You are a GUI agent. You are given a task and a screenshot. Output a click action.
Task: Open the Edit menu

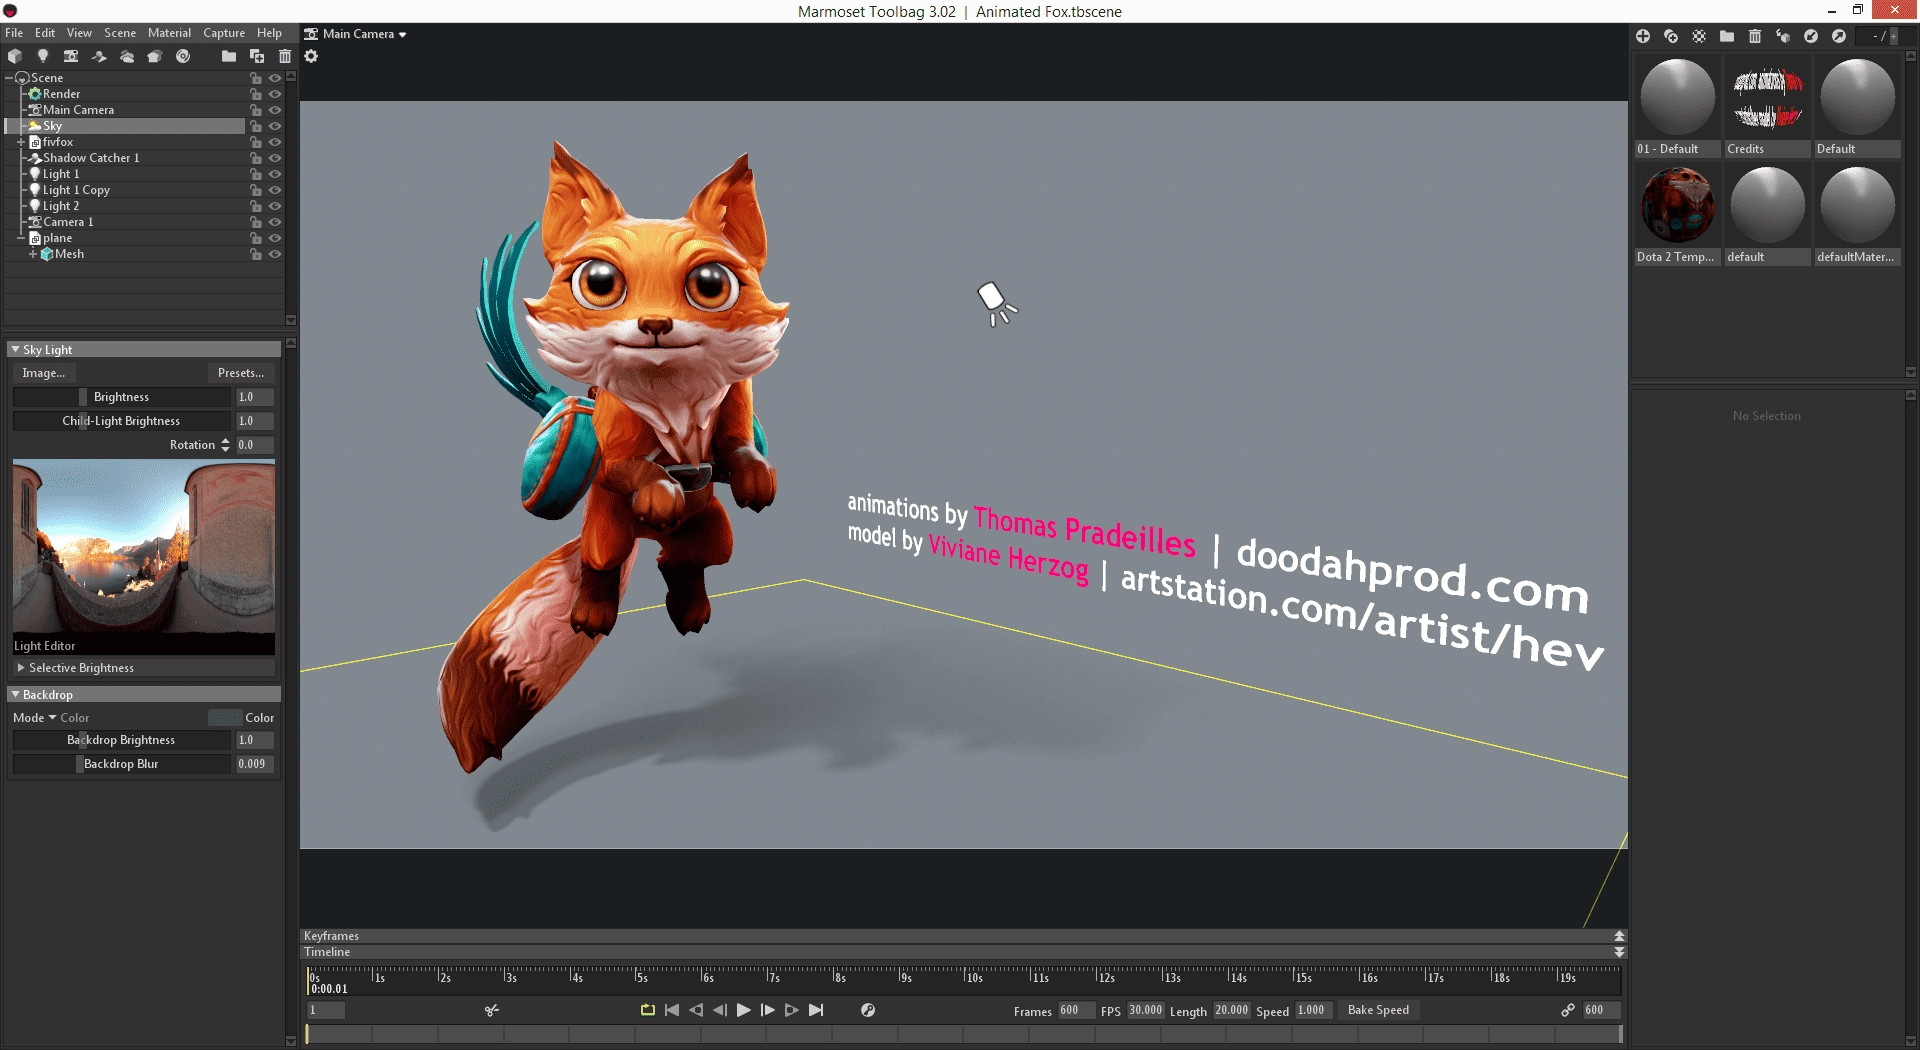pyautogui.click(x=45, y=33)
